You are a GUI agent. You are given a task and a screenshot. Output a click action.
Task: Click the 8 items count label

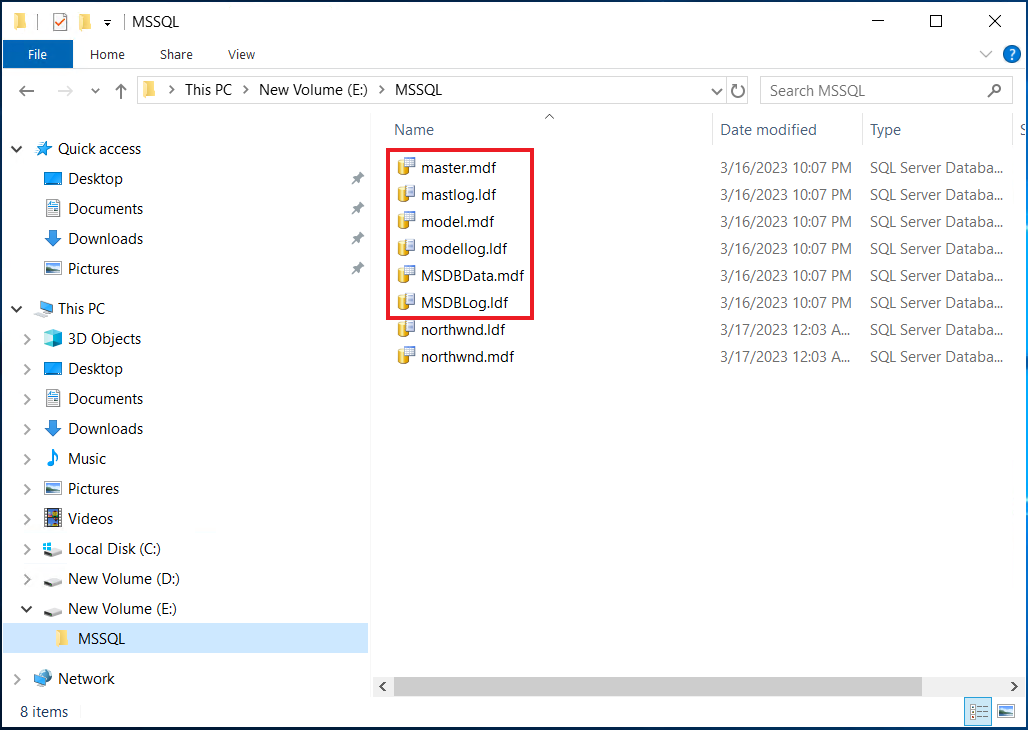pos(43,711)
